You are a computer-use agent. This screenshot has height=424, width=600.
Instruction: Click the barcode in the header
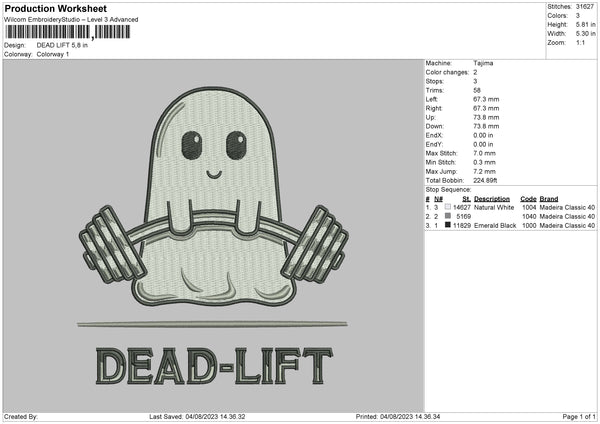68,33
